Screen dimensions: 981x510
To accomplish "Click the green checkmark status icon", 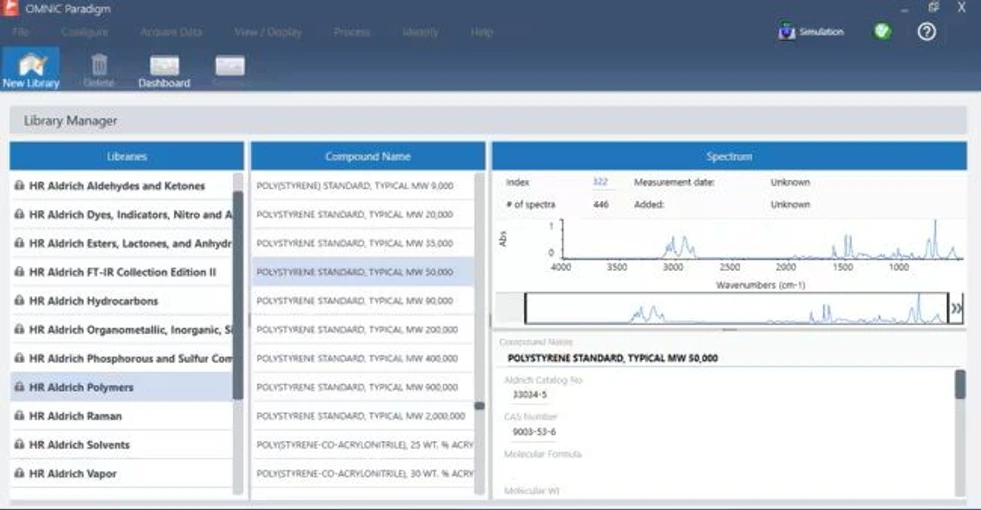I will pyautogui.click(x=882, y=31).
